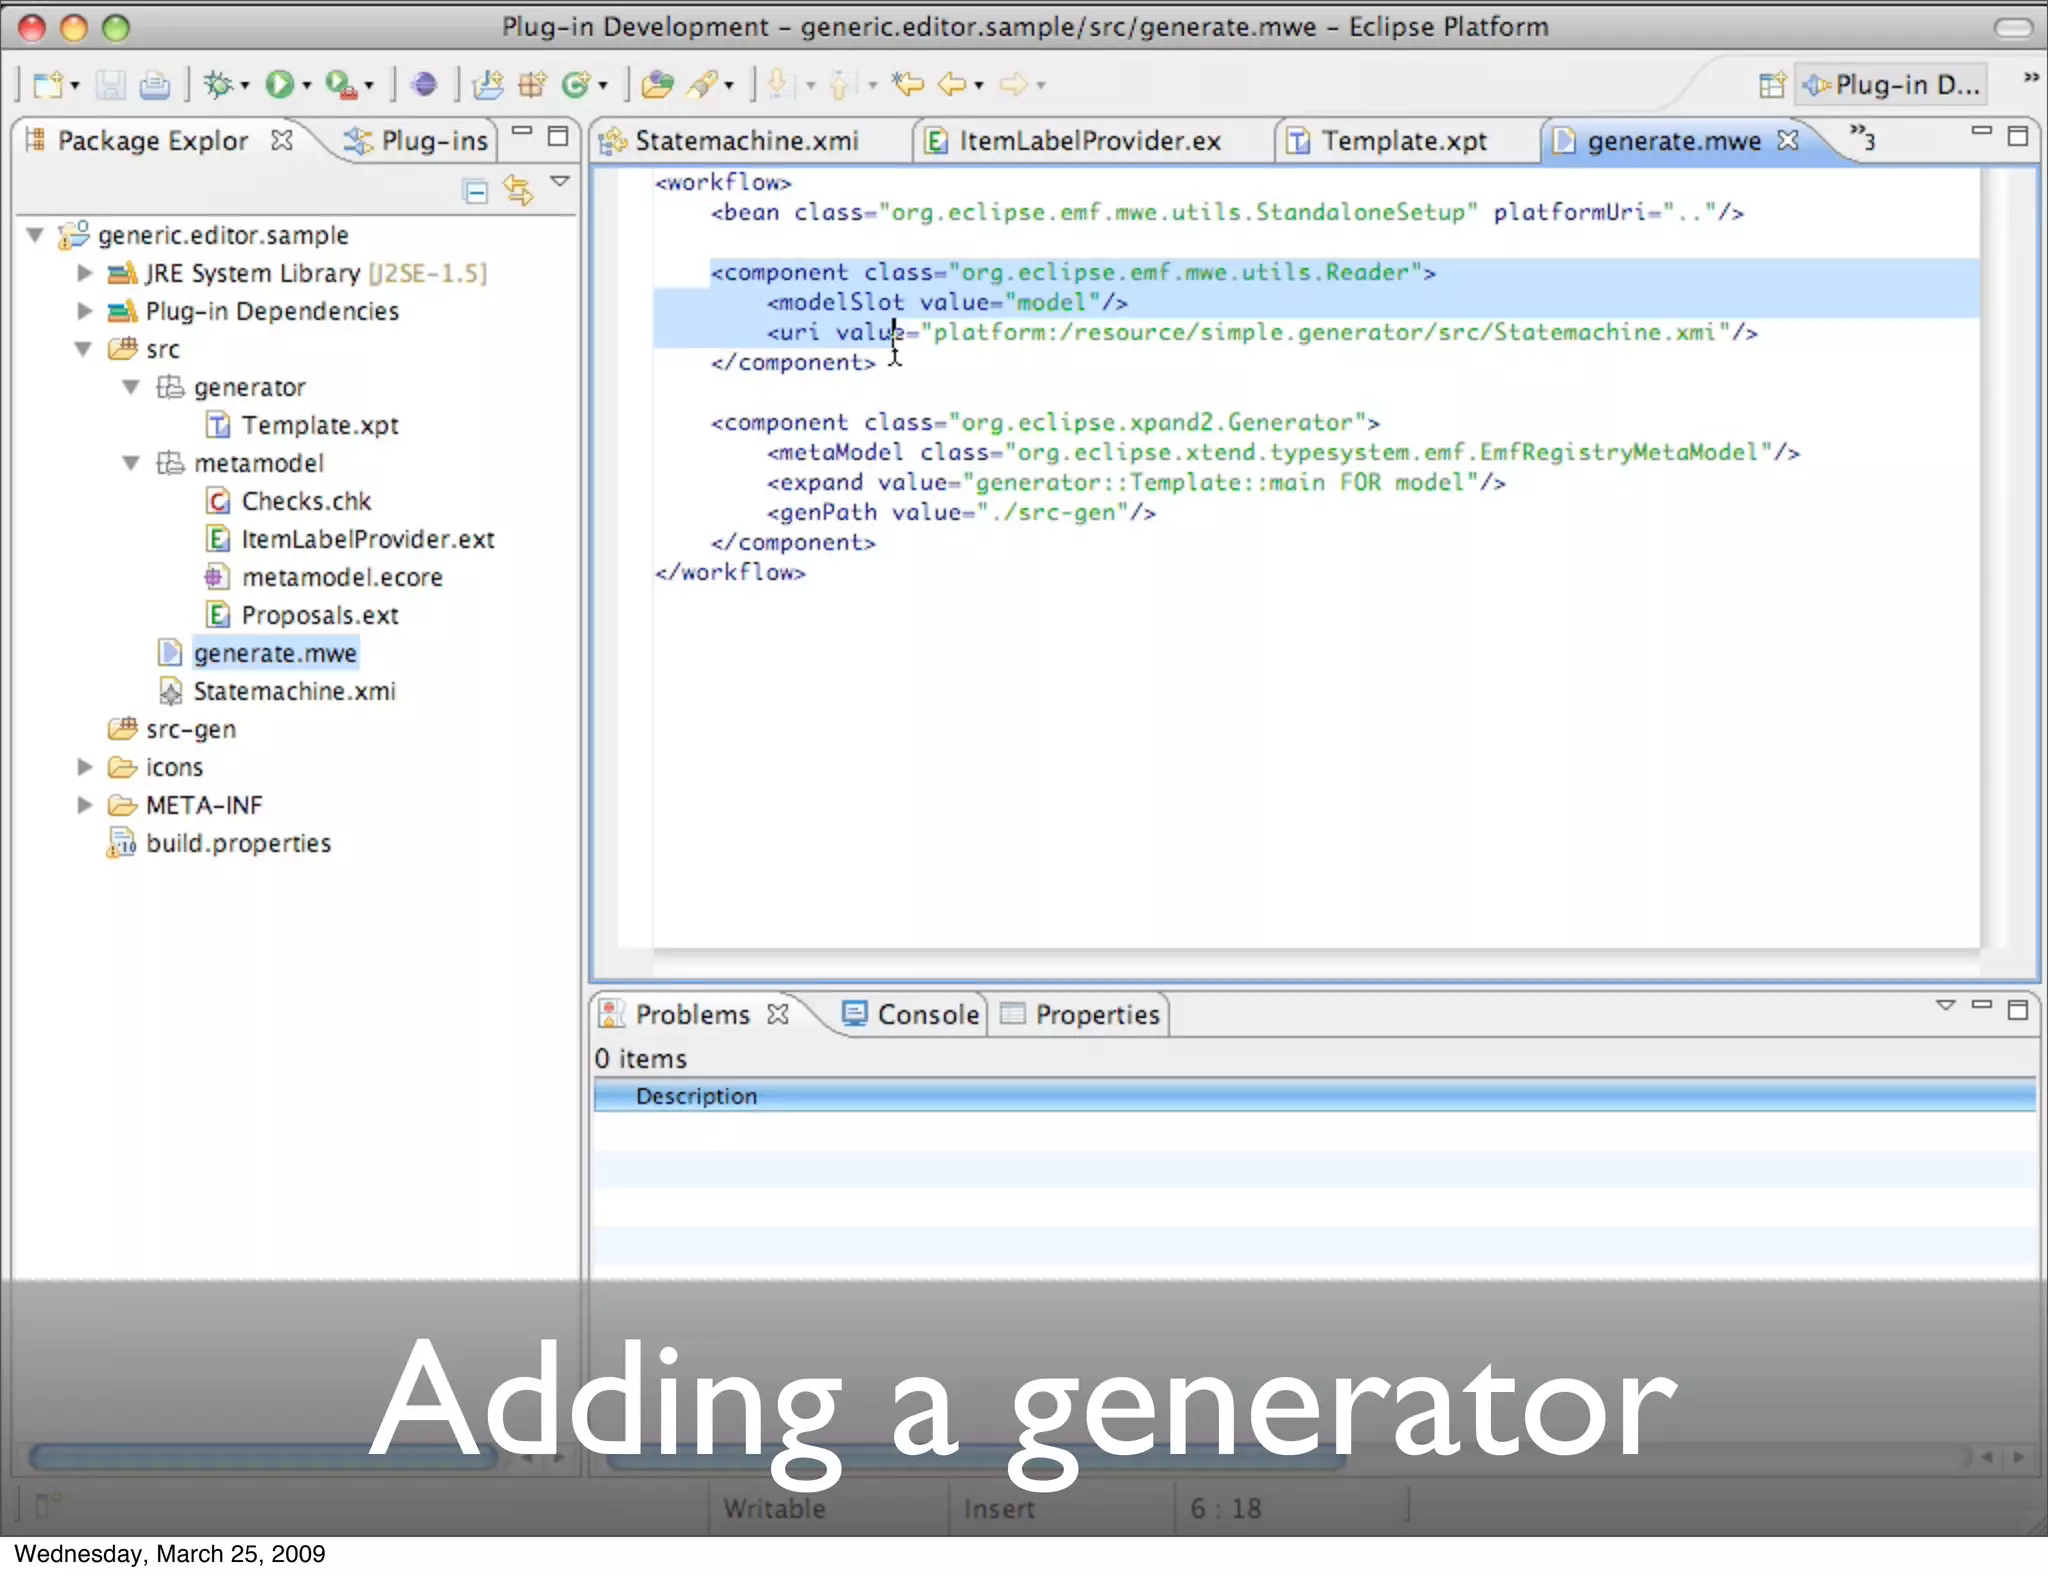Collapse the generic.editor.sample project node

pyautogui.click(x=35, y=235)
